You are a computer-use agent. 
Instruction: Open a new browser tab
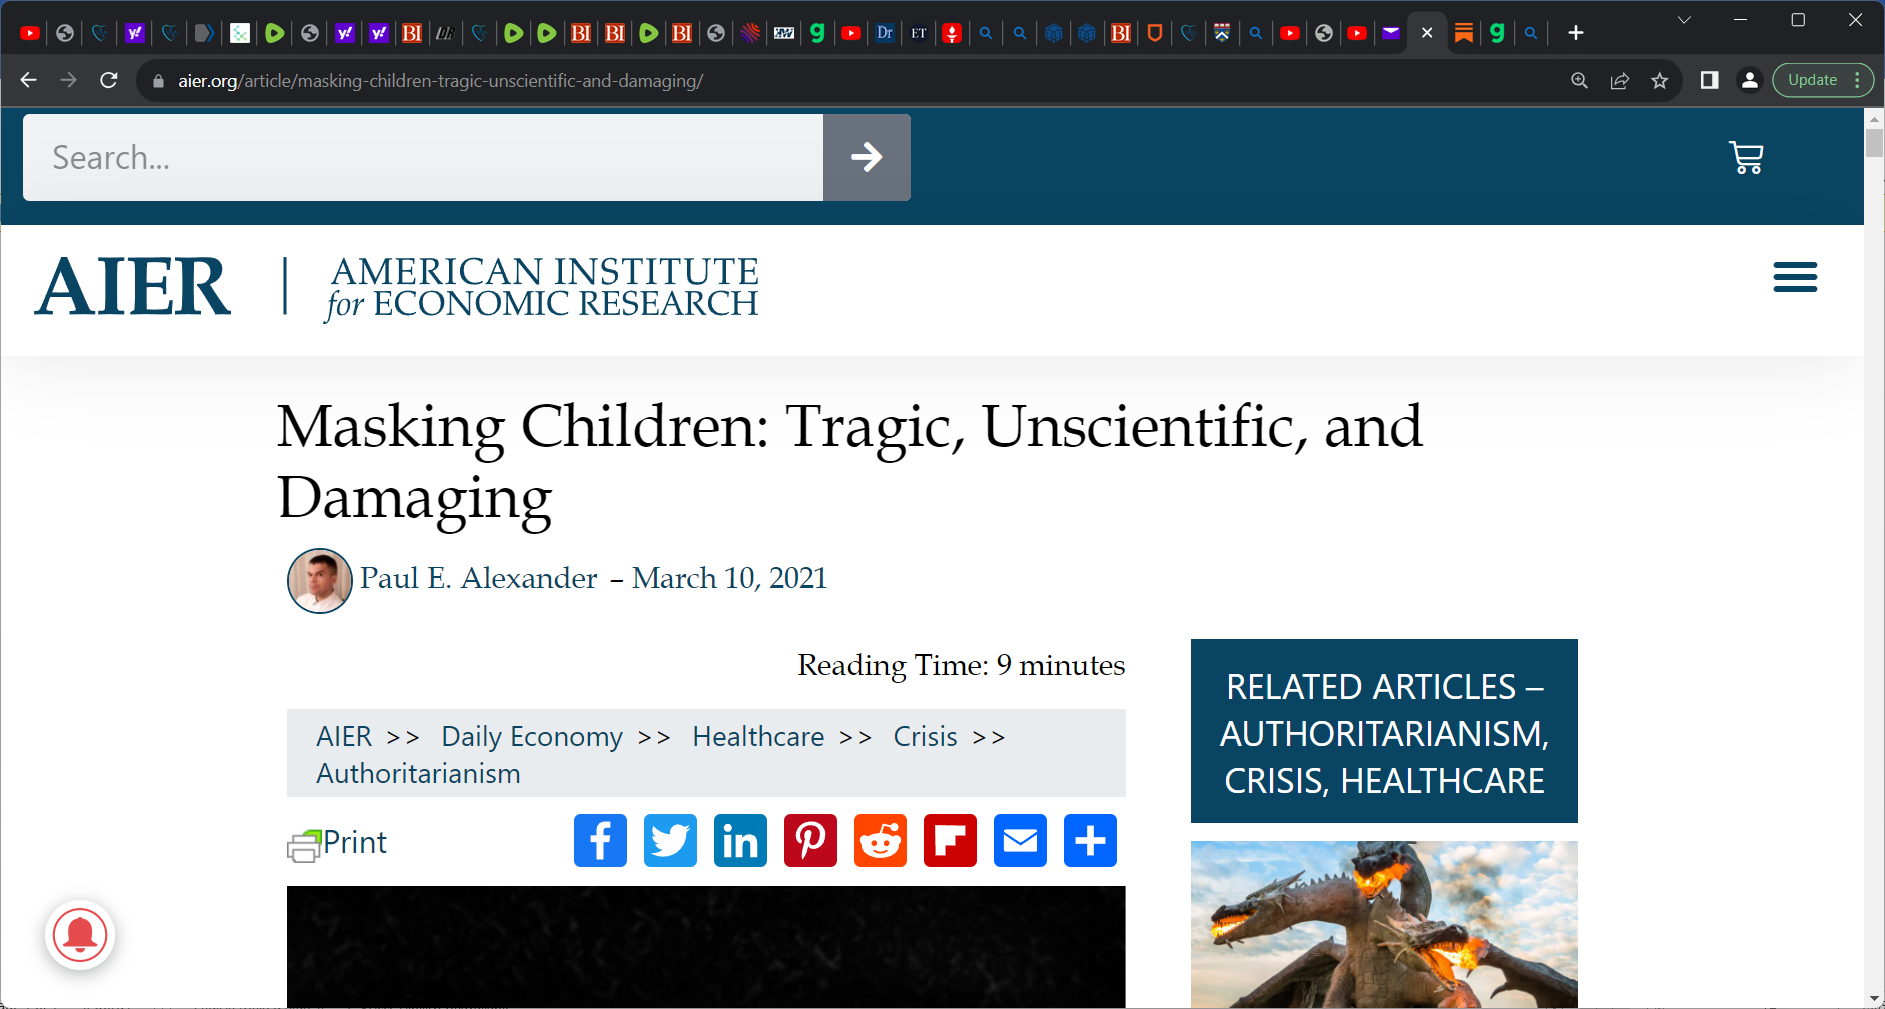pyautogui.click(x=1576, y=33)
